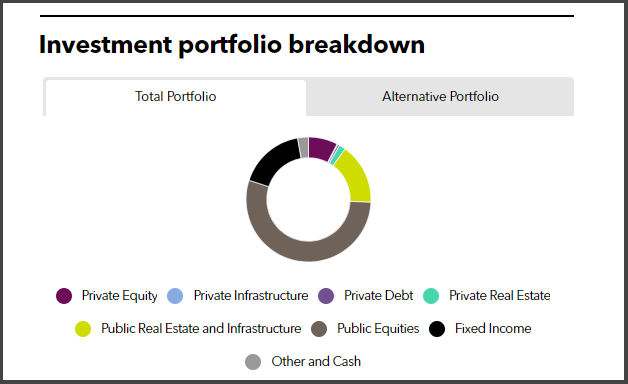628x384 pixels.
Task: Toggle the Other and Cash legend dot
Action: point(253,362)
